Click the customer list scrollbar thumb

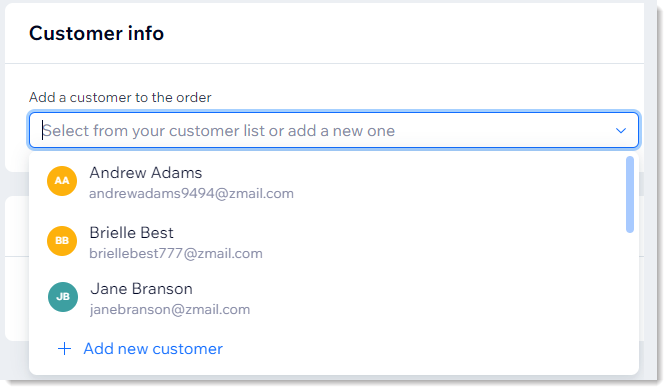click(x=630, y=195)
